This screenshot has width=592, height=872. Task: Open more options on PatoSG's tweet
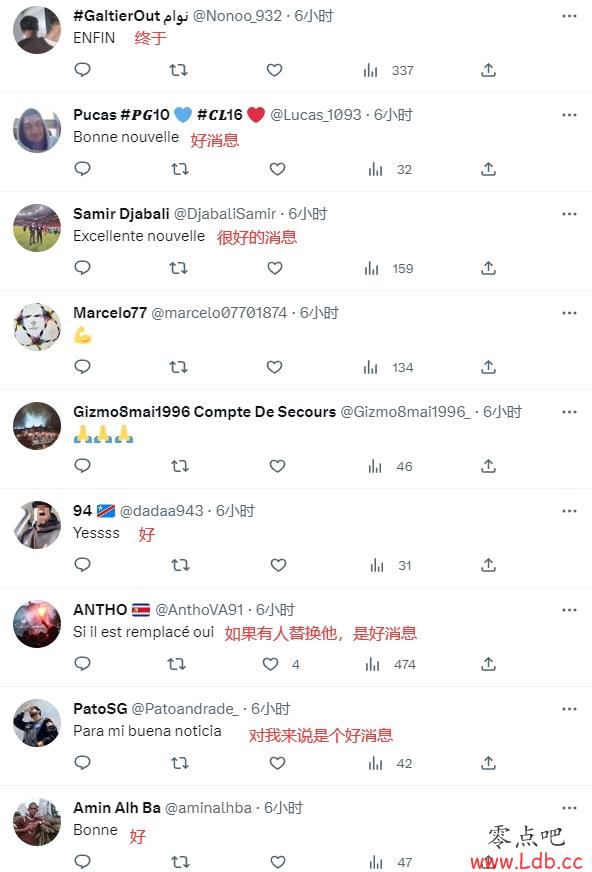tap(569, 709)
